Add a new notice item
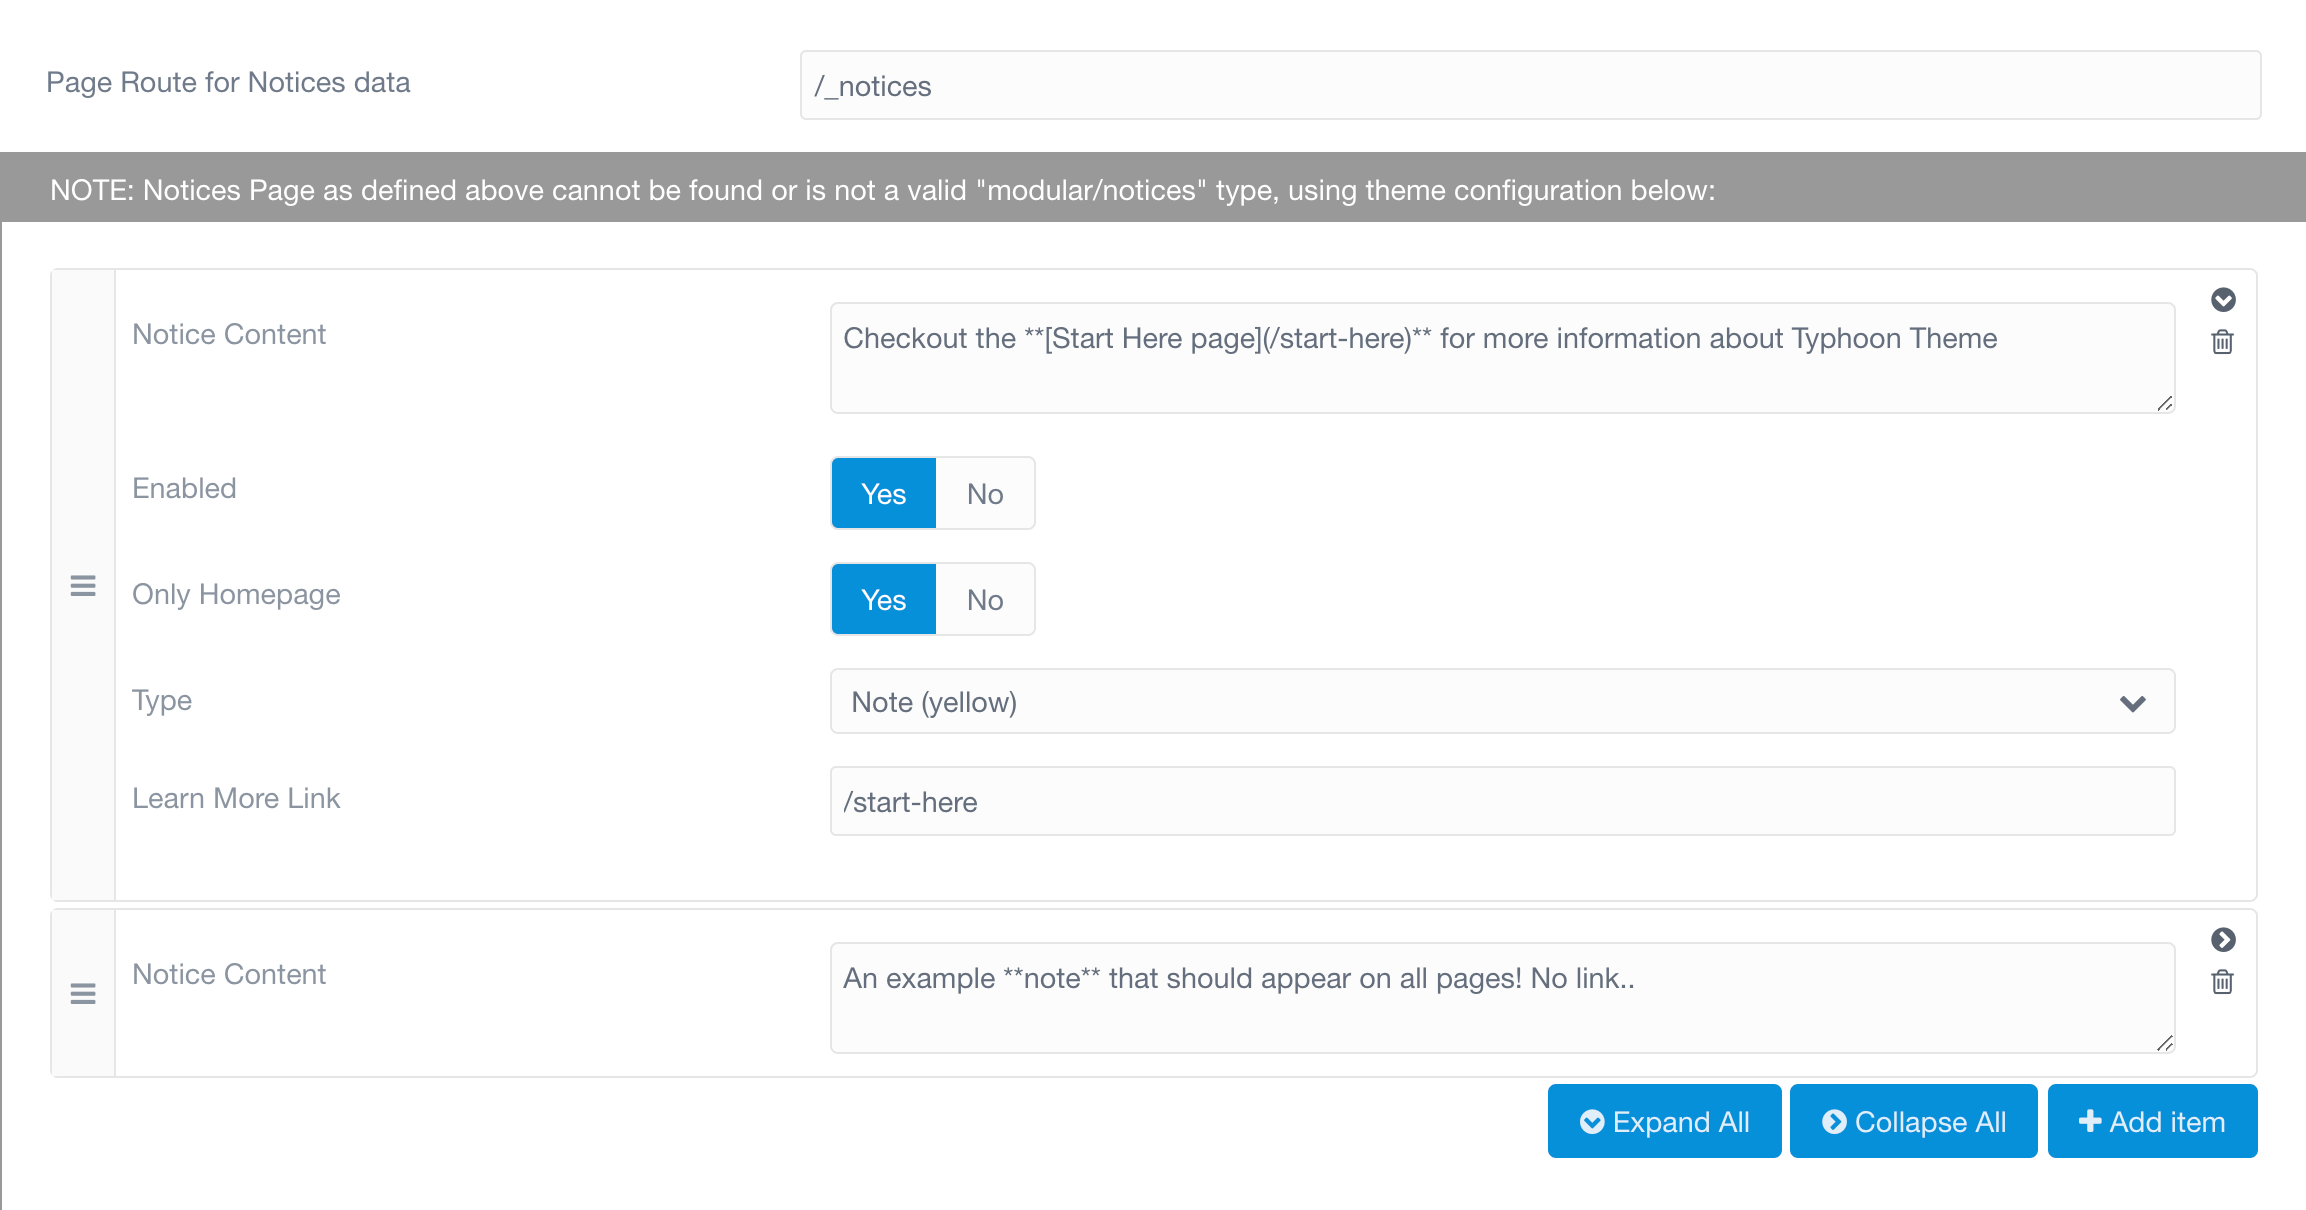The width and height of the screenshot is (2306, 1210). tap(2152, 1121)
